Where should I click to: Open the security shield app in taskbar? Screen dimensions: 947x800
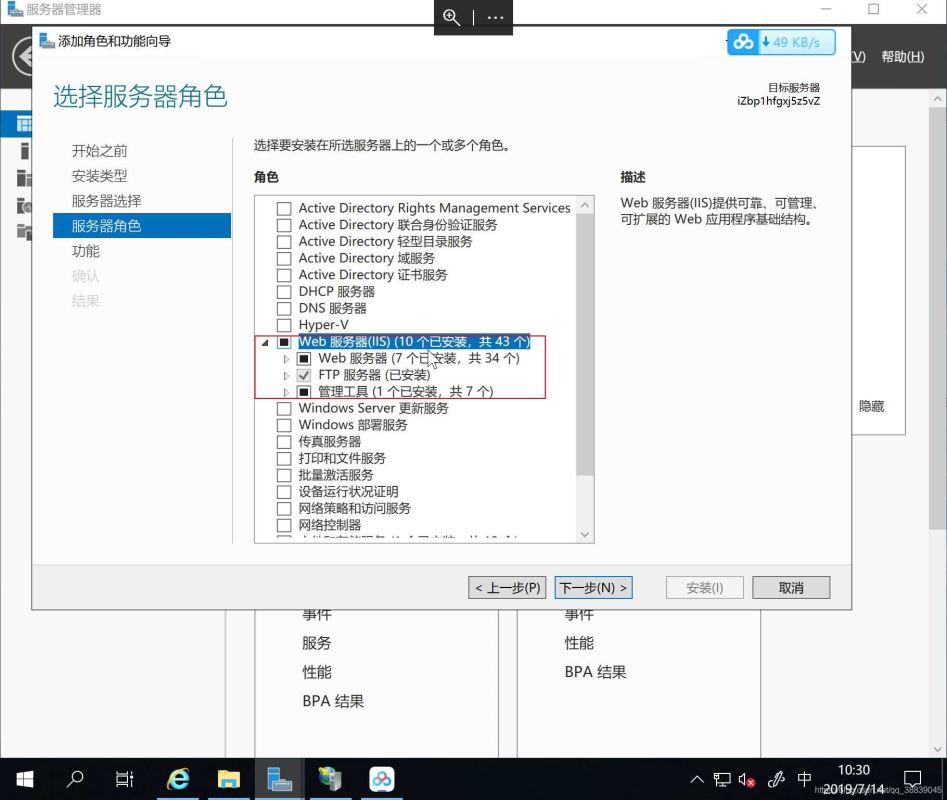tap(330, 779)
